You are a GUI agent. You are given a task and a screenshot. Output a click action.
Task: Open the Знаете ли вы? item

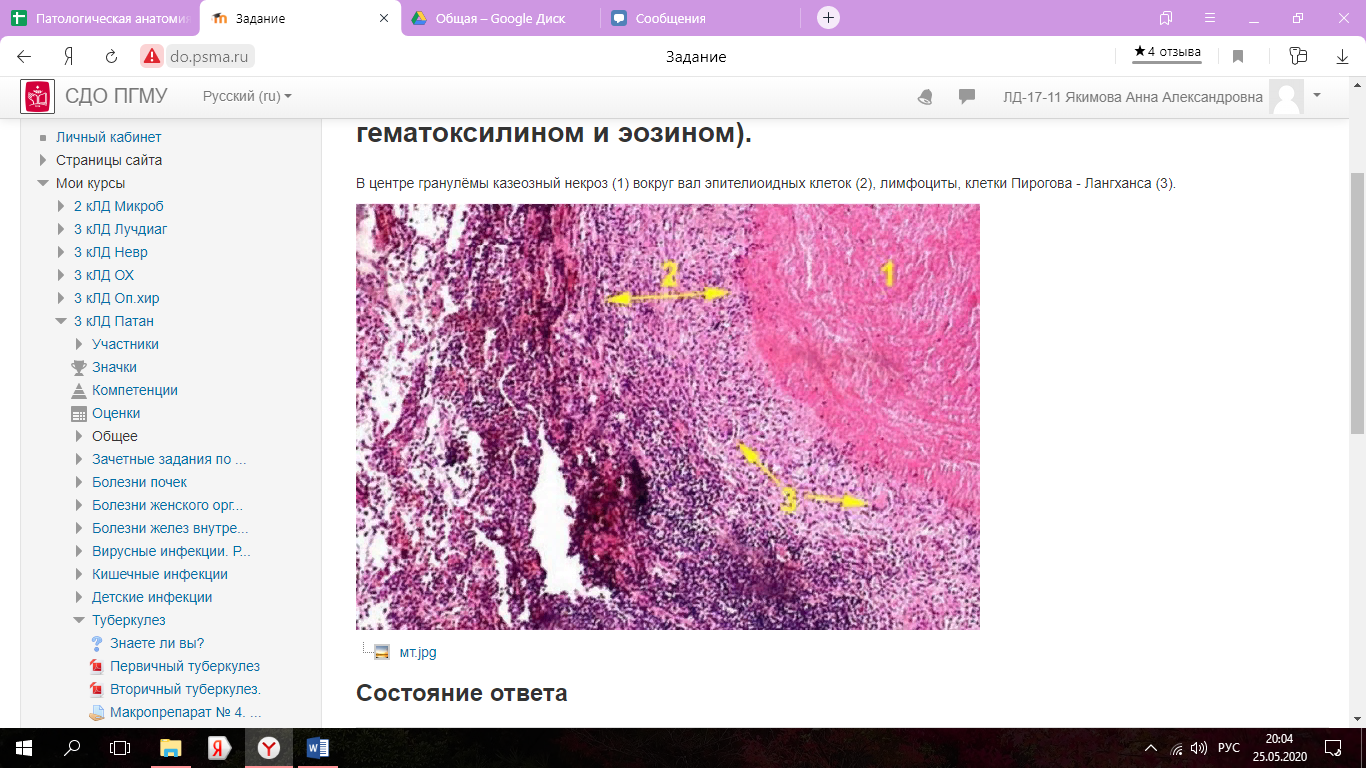[x=157, y=643]
